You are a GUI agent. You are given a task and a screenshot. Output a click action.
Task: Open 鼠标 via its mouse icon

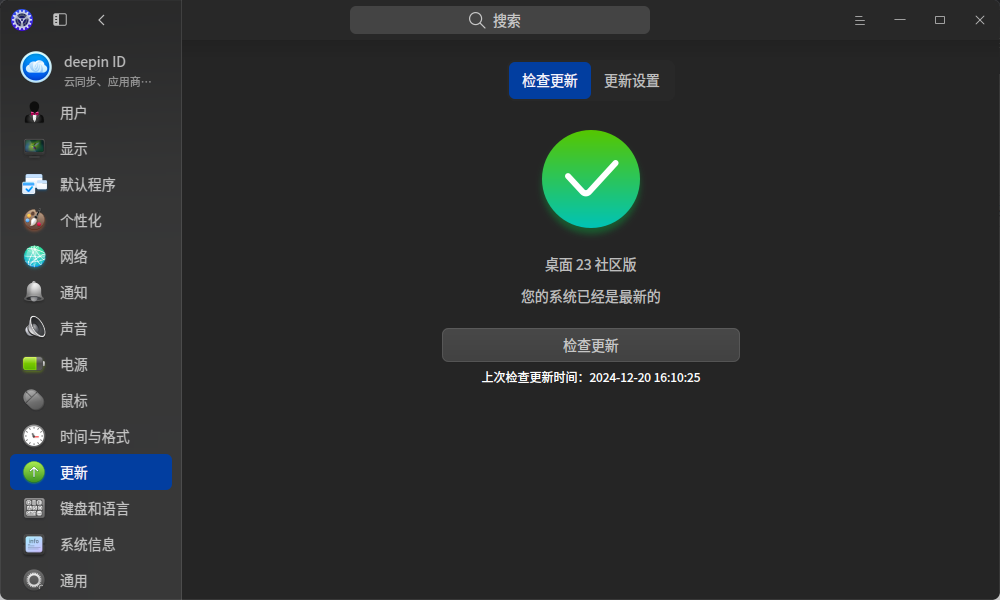tap(34, 400)
